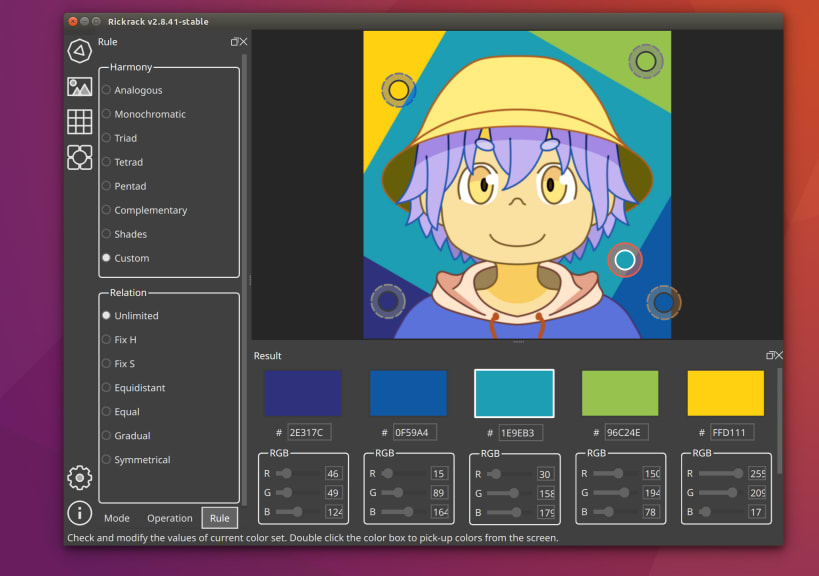The width and height of the screenshot is (819, 576).
Task: Select the yellow color picker on image
Action: (398, 91)
